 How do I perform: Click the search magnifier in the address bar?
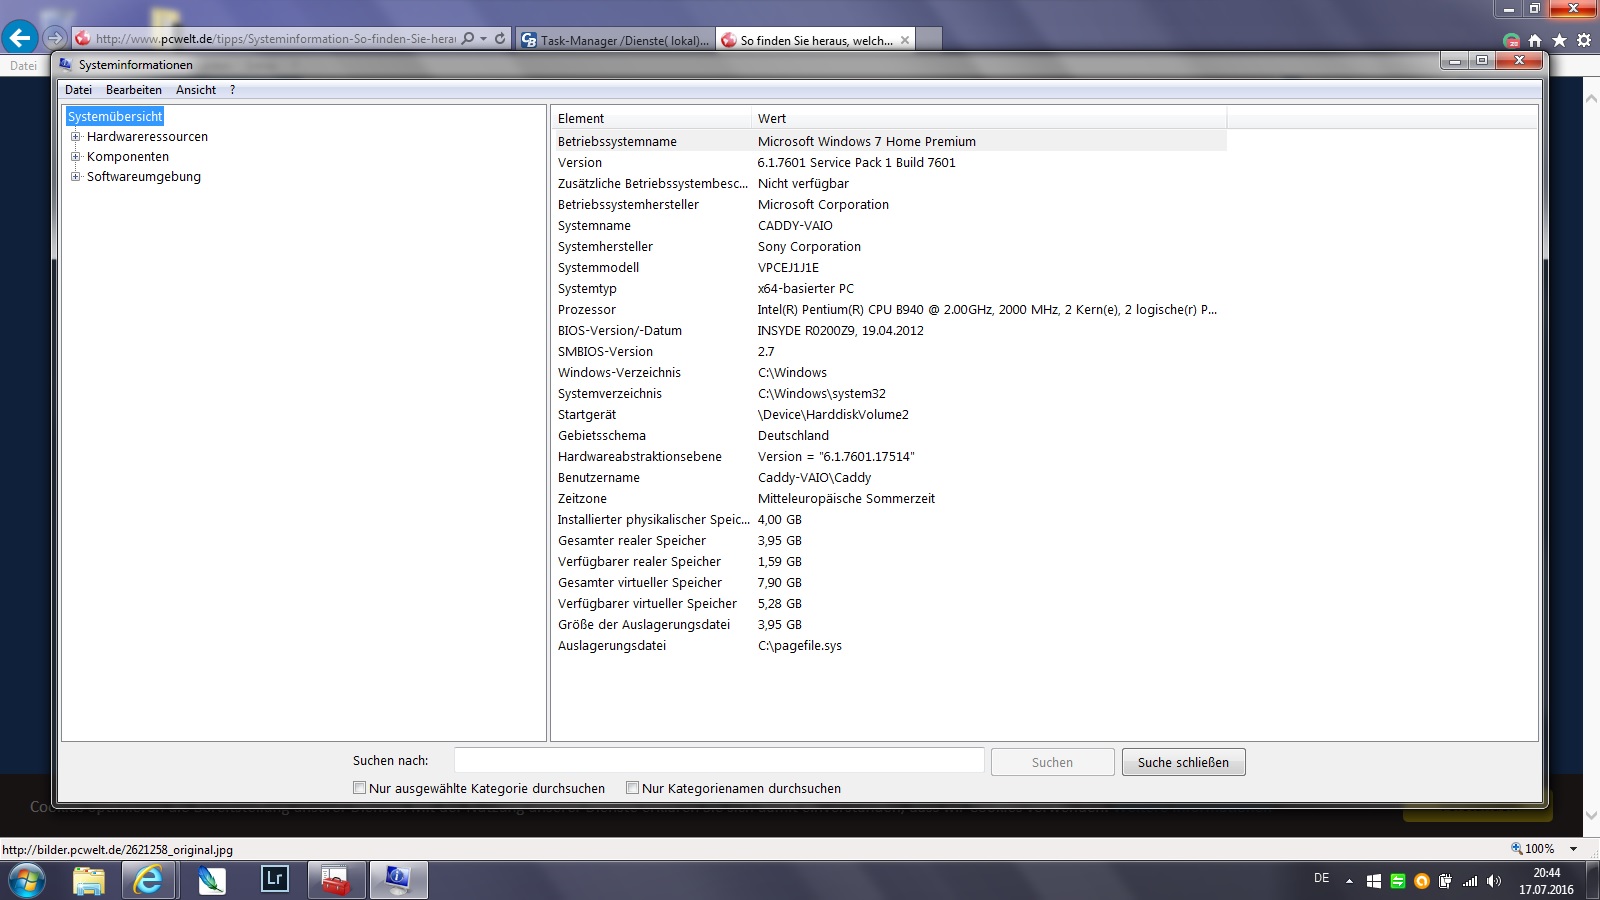pos(467,39)
